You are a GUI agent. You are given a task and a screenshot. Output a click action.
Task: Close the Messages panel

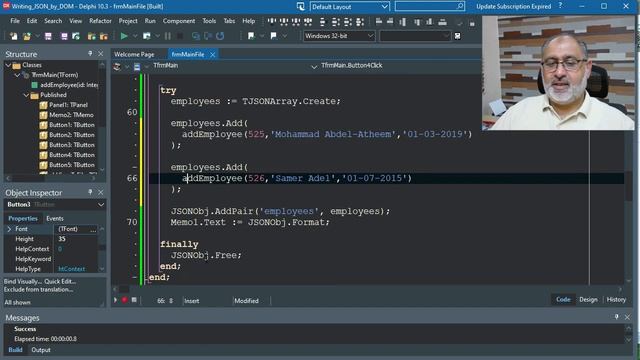pyautogui.click(x=627, y=317)
